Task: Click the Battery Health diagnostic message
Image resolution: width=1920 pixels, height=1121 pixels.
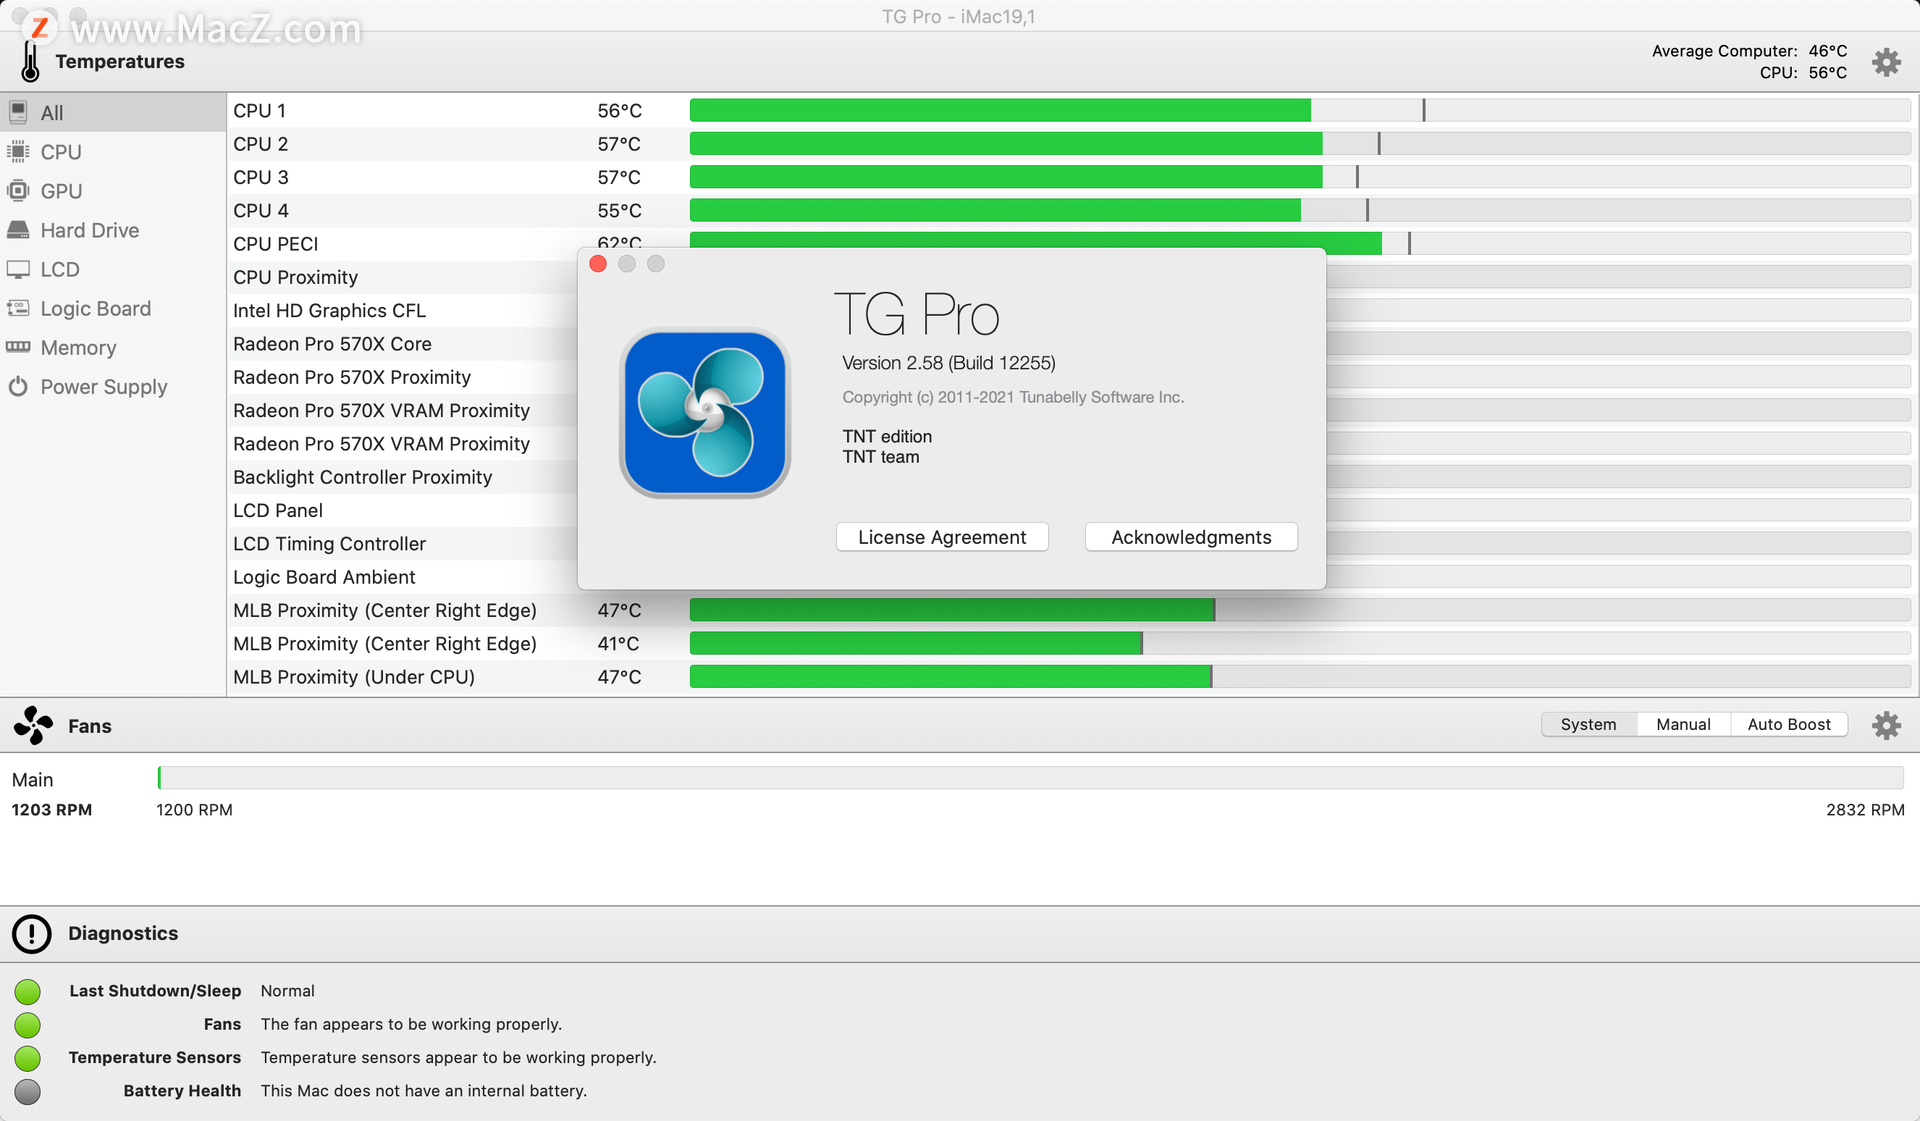Action: pyautogui.click(x=424, y=1091)
